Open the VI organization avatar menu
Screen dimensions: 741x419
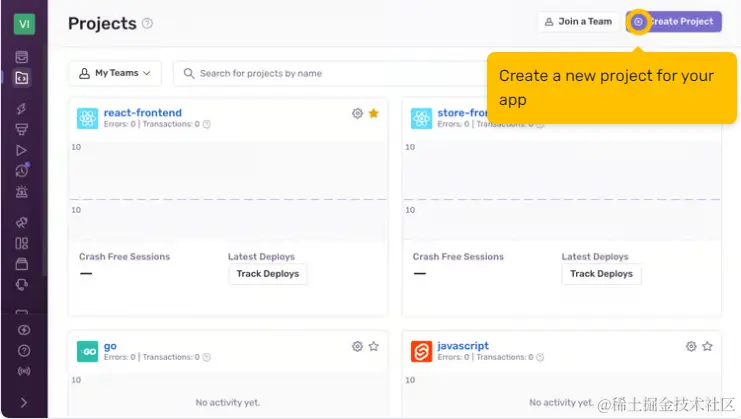click(24, 24)
